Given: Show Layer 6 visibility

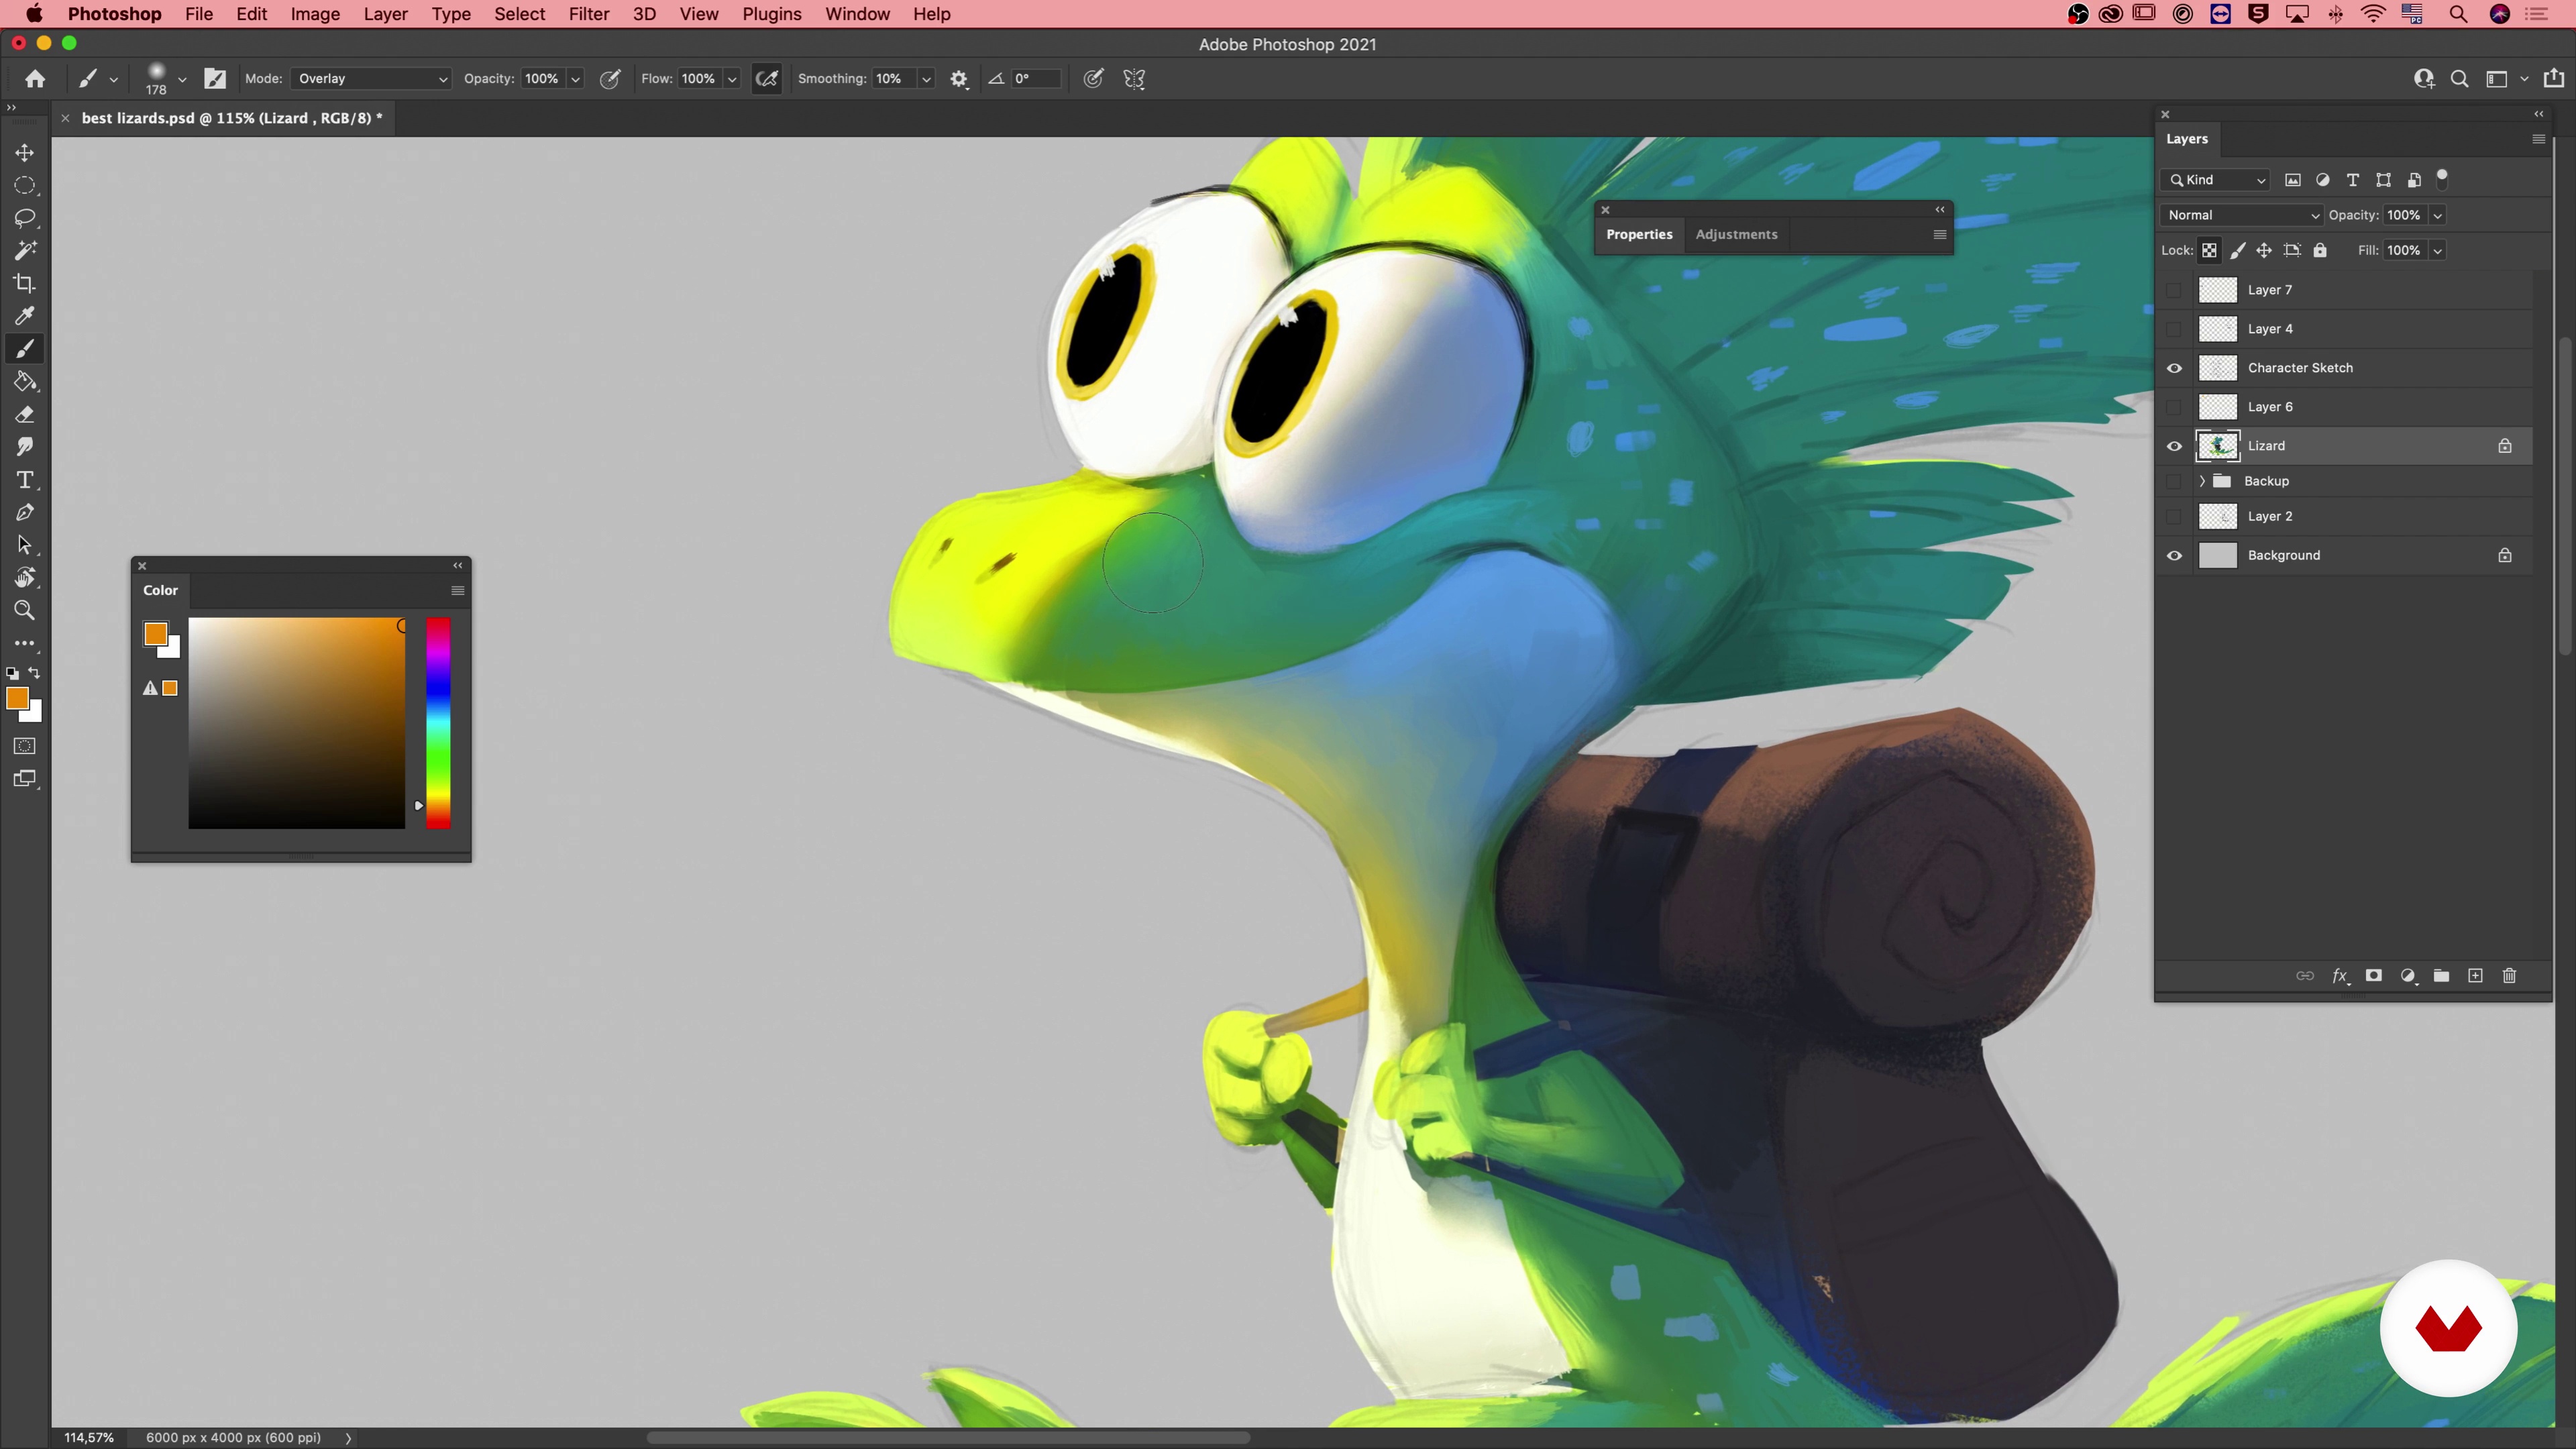Looking at the screenshot, I should click(2174, 407).
